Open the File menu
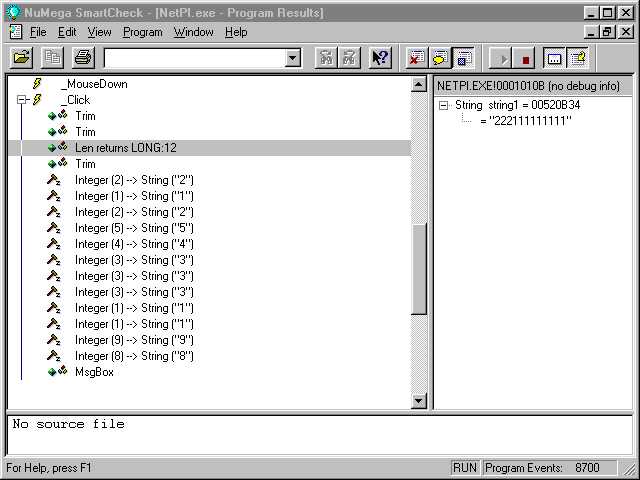 38,32
